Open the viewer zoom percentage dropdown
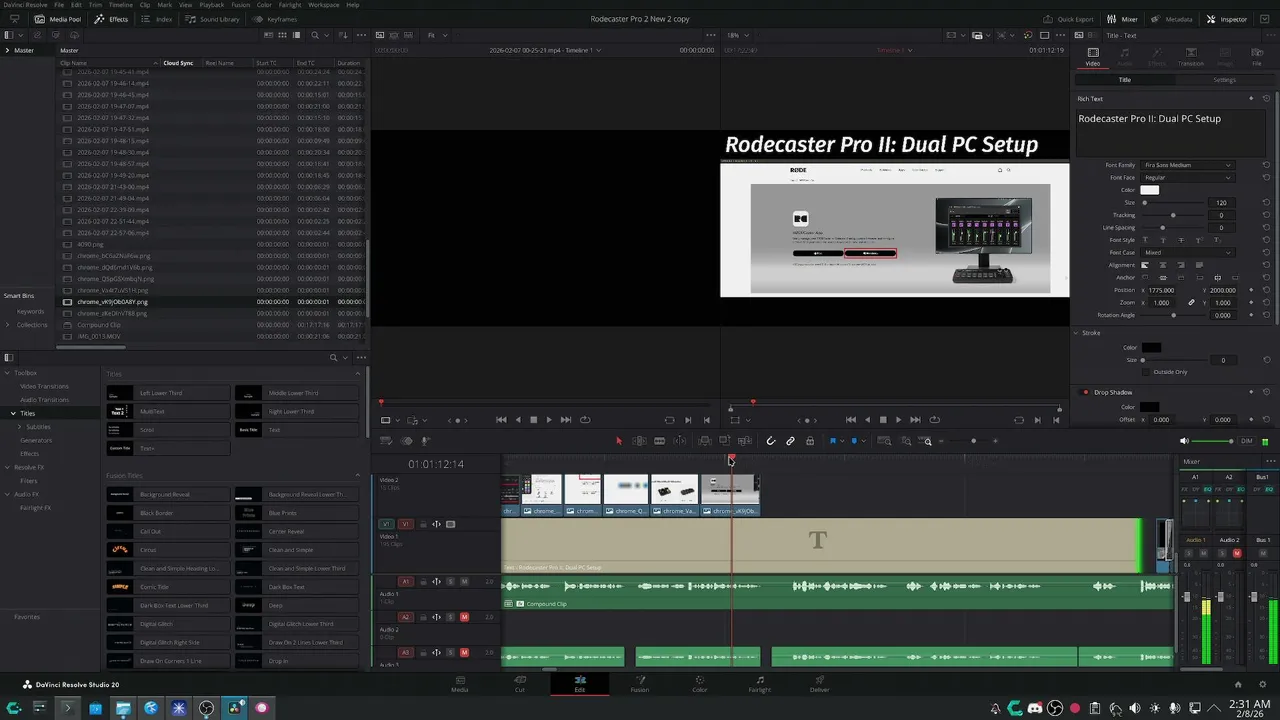Screen dimensions: 1280x720 click(738, 35)
